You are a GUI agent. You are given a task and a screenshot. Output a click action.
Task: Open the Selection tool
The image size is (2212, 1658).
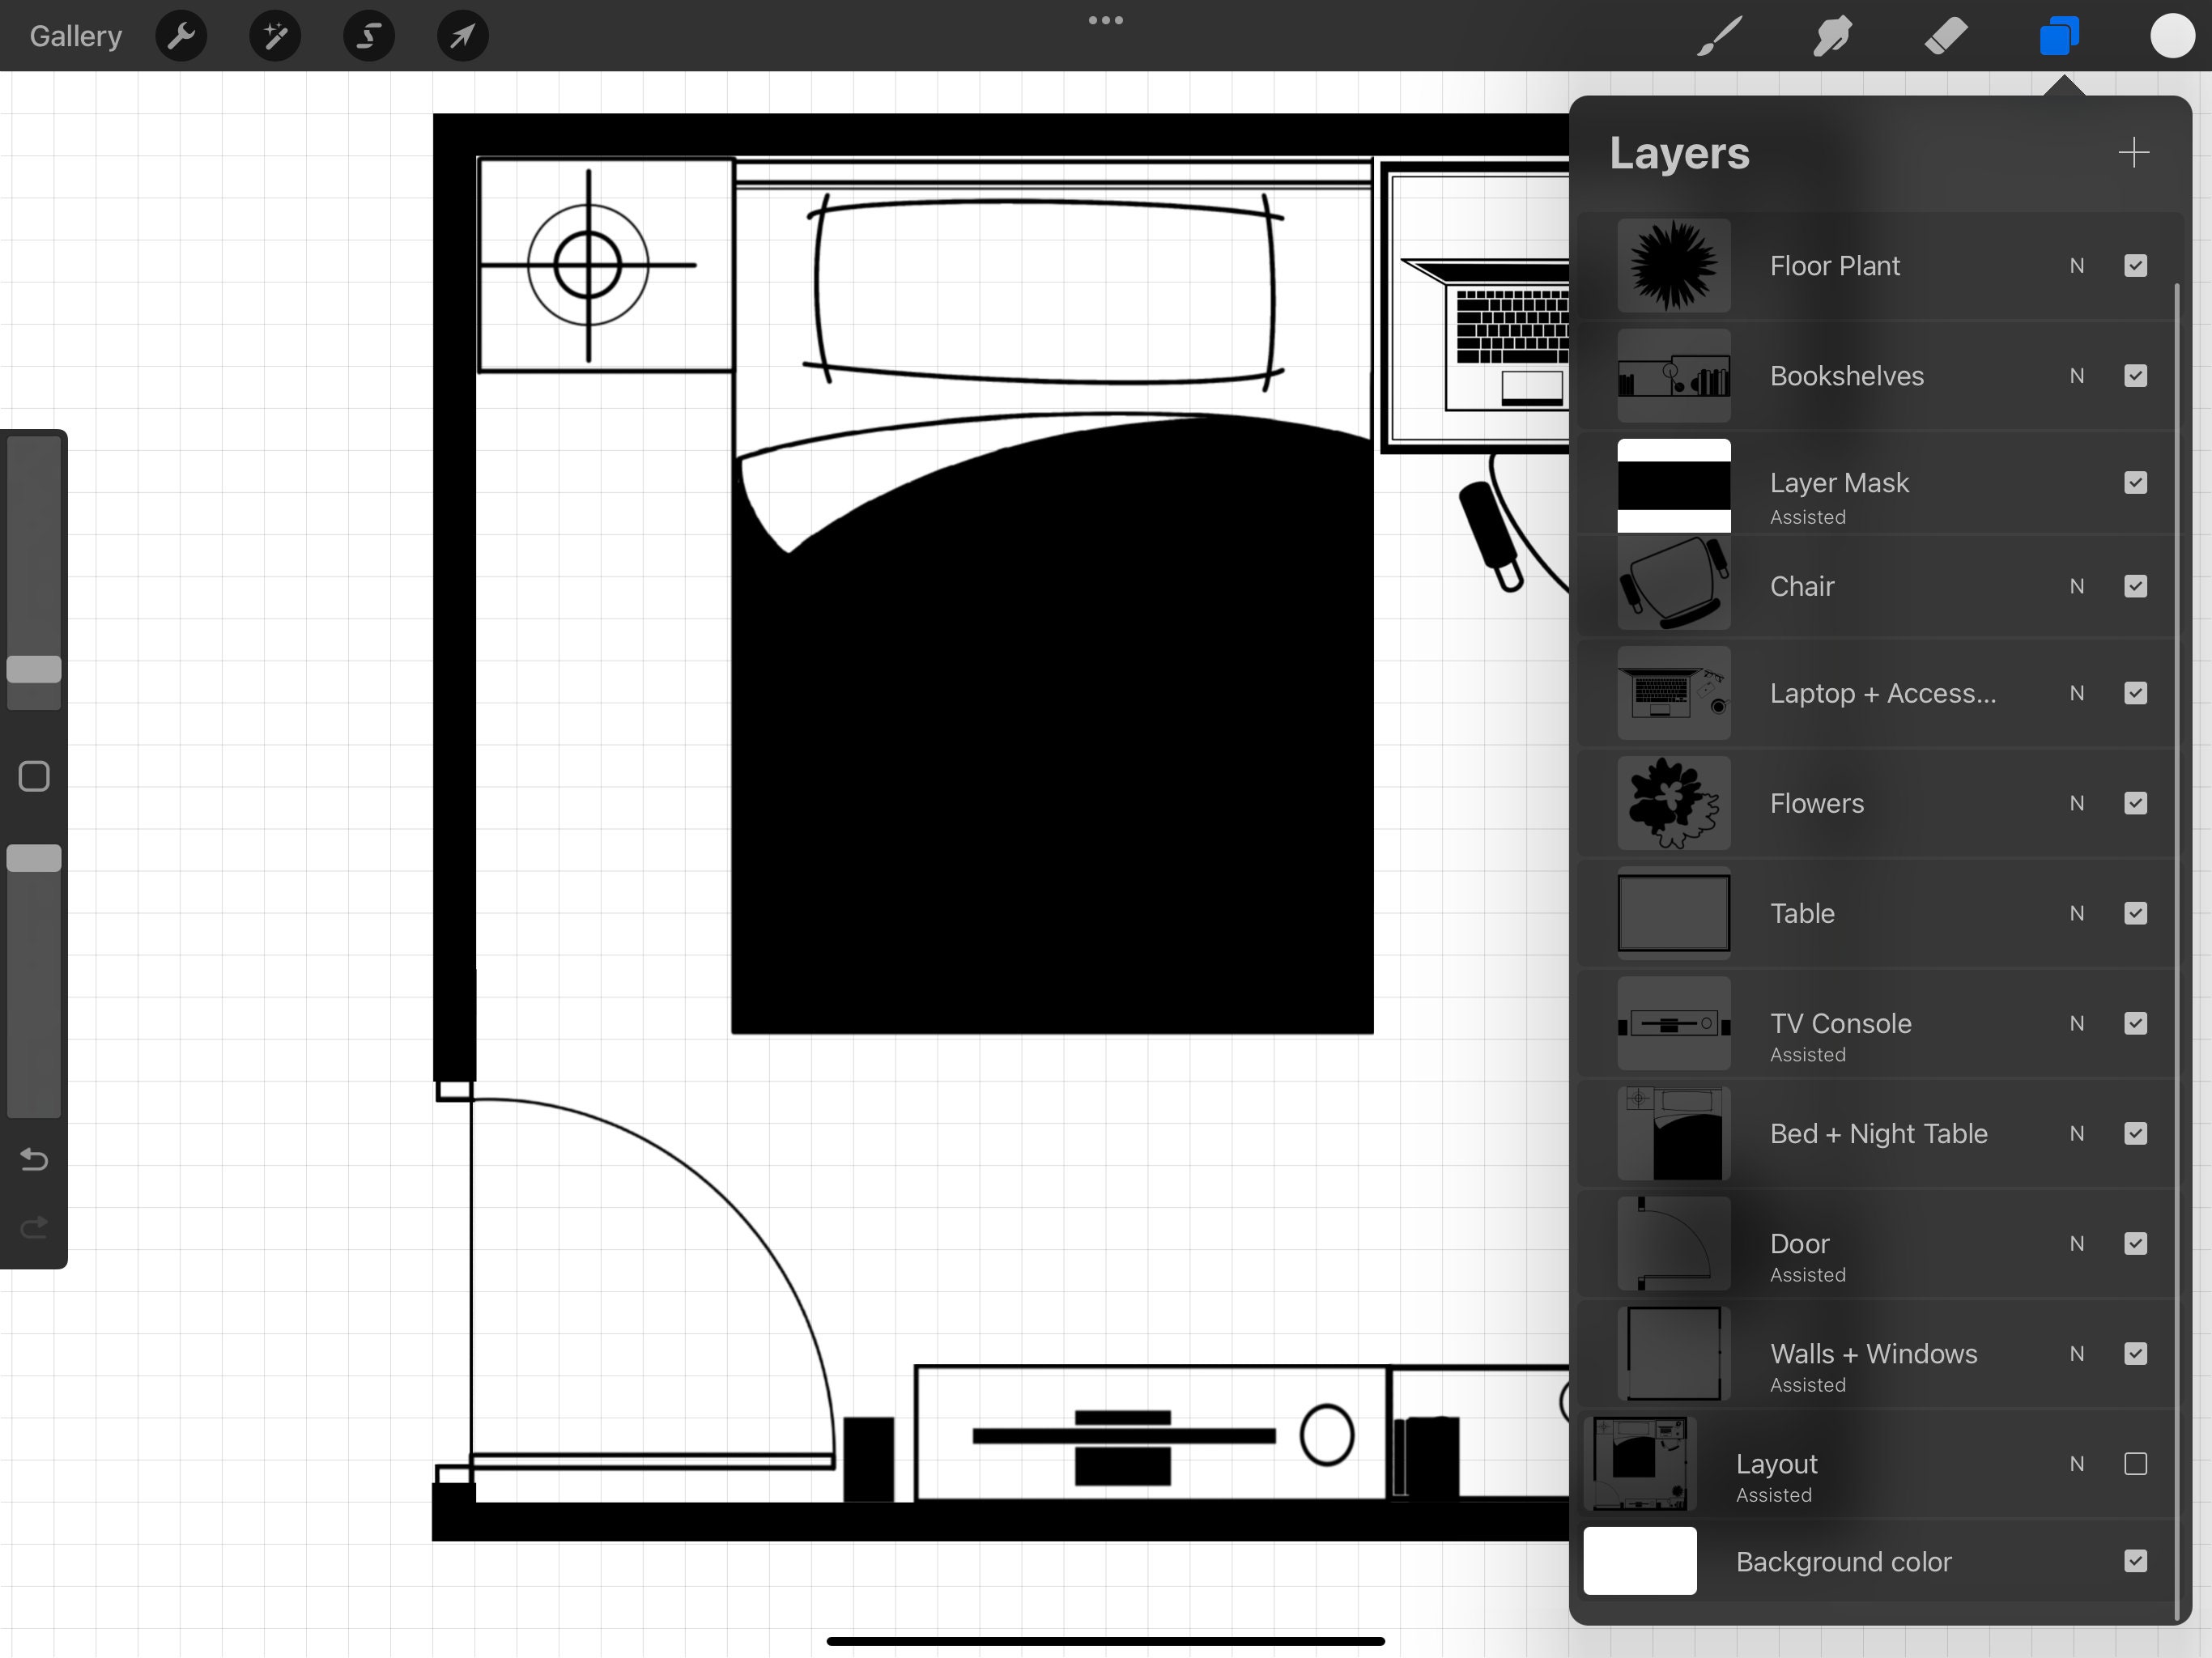pos(368,35)
